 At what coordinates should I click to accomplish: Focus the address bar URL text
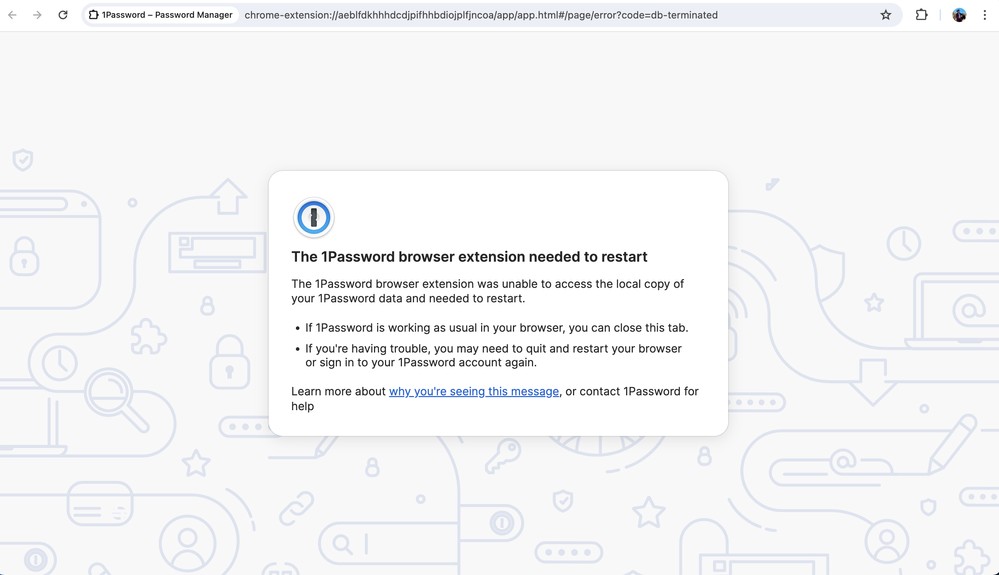(x=480, y=15)
